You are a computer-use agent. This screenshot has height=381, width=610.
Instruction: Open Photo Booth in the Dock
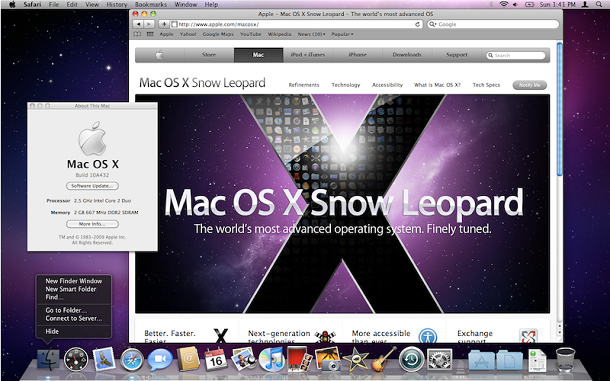pos(299,359)
